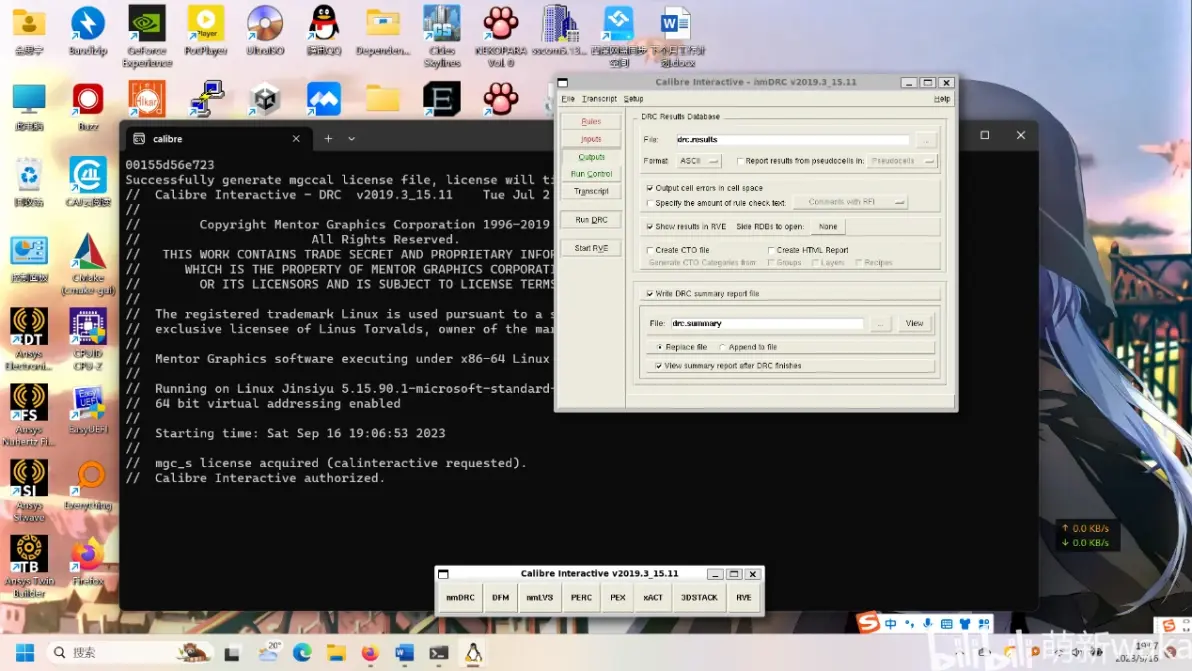Viewport: 1192px width, 671px height.
Task: Open the EasyUEFI desktop shortcut
Action: pyautogui.click(x=87, y=410)
